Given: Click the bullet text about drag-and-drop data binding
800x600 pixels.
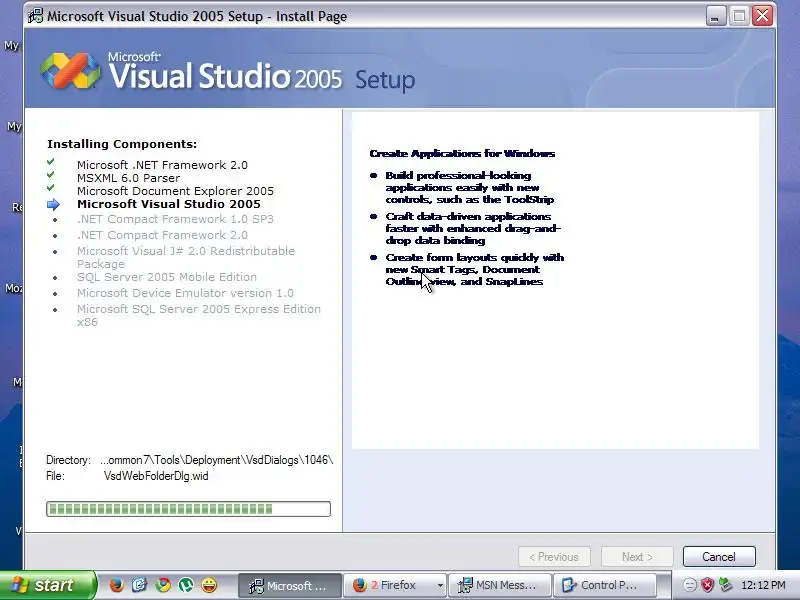Looking at the screenshot, I should [x=473, y=228].
